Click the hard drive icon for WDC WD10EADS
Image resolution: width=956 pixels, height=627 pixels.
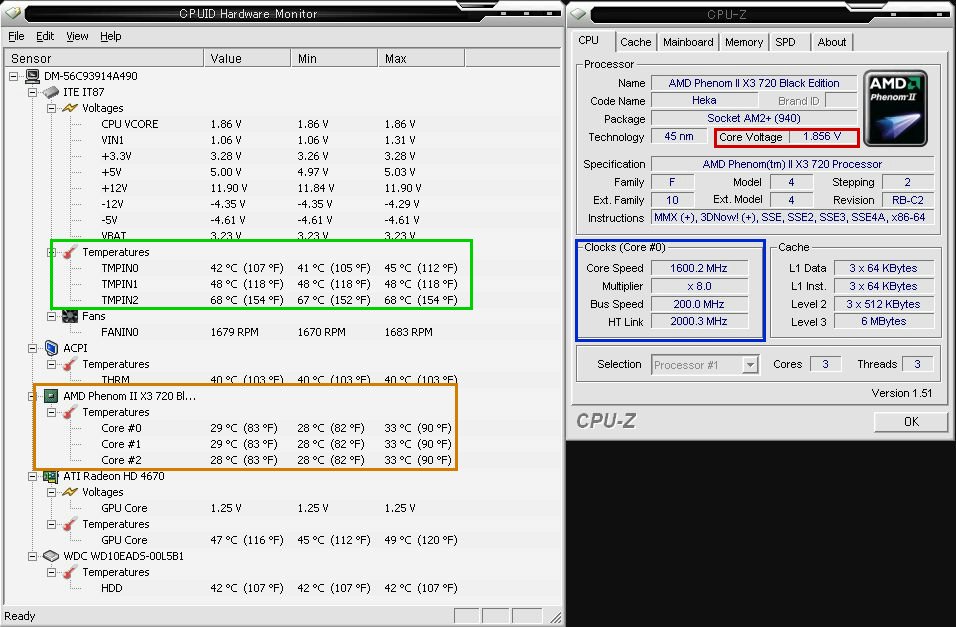pyautogui.click(x=51, y=556)
